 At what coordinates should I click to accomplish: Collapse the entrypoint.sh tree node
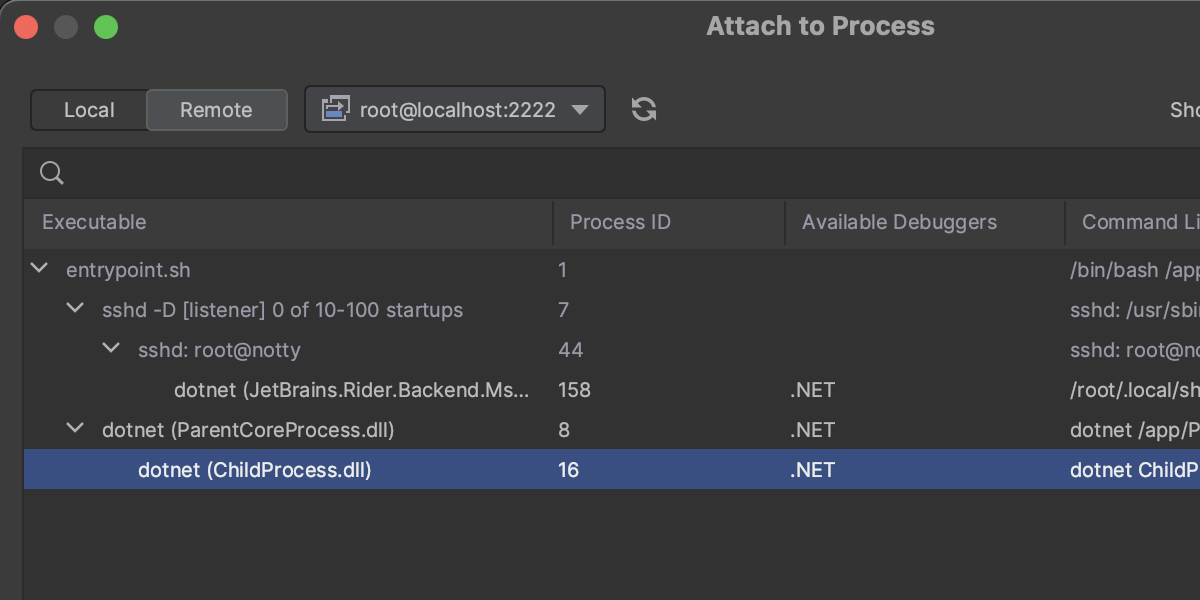point(39,269)
